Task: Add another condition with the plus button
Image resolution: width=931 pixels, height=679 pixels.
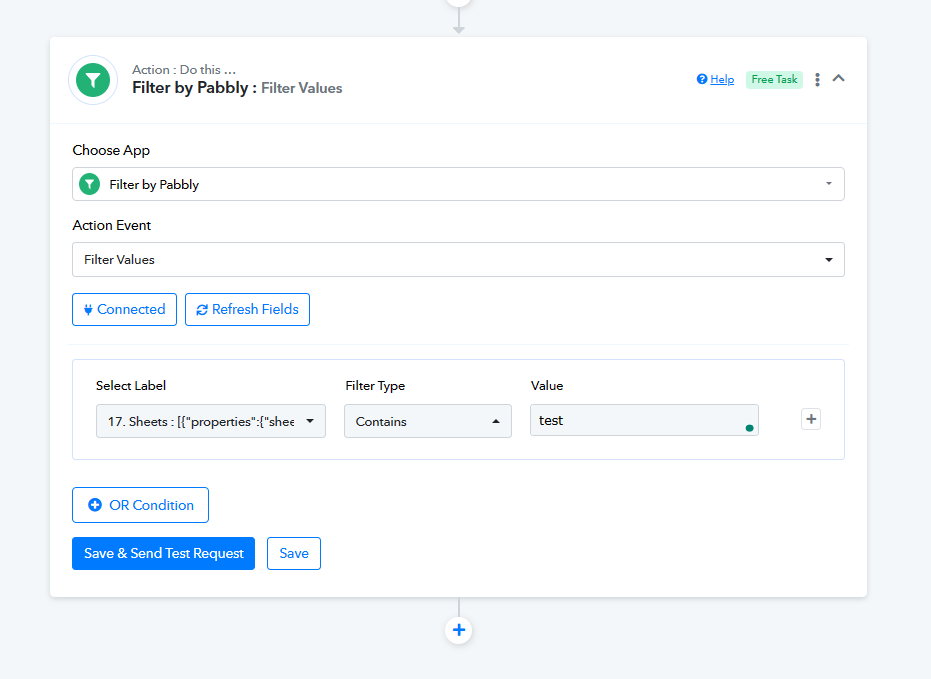Action: 811,419
